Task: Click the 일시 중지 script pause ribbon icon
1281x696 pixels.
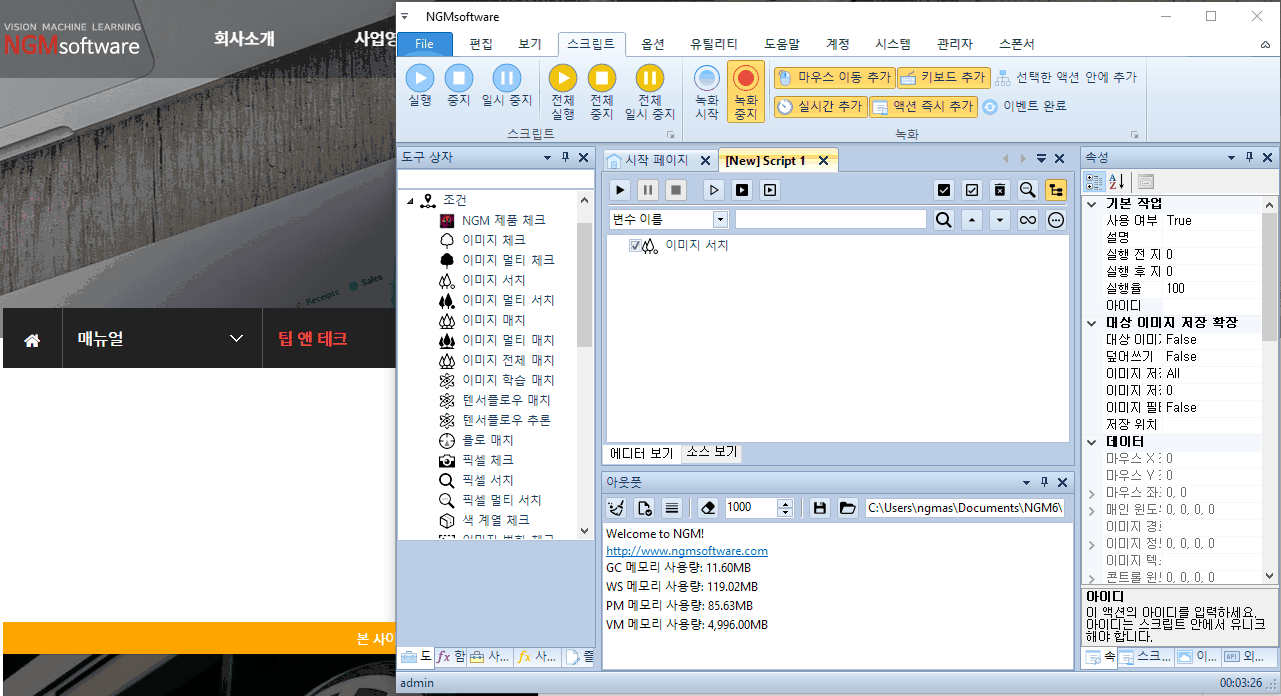Action: pos(507,77)
